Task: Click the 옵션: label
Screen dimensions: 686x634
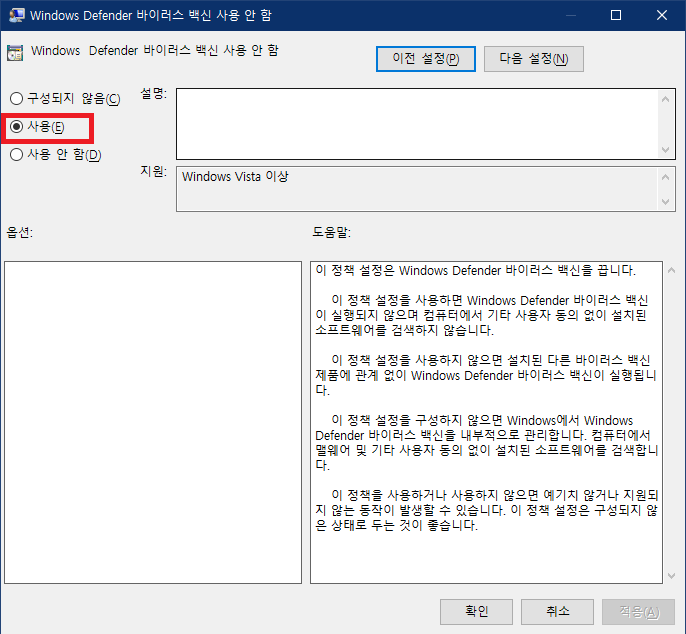Action: click(20, 232)
